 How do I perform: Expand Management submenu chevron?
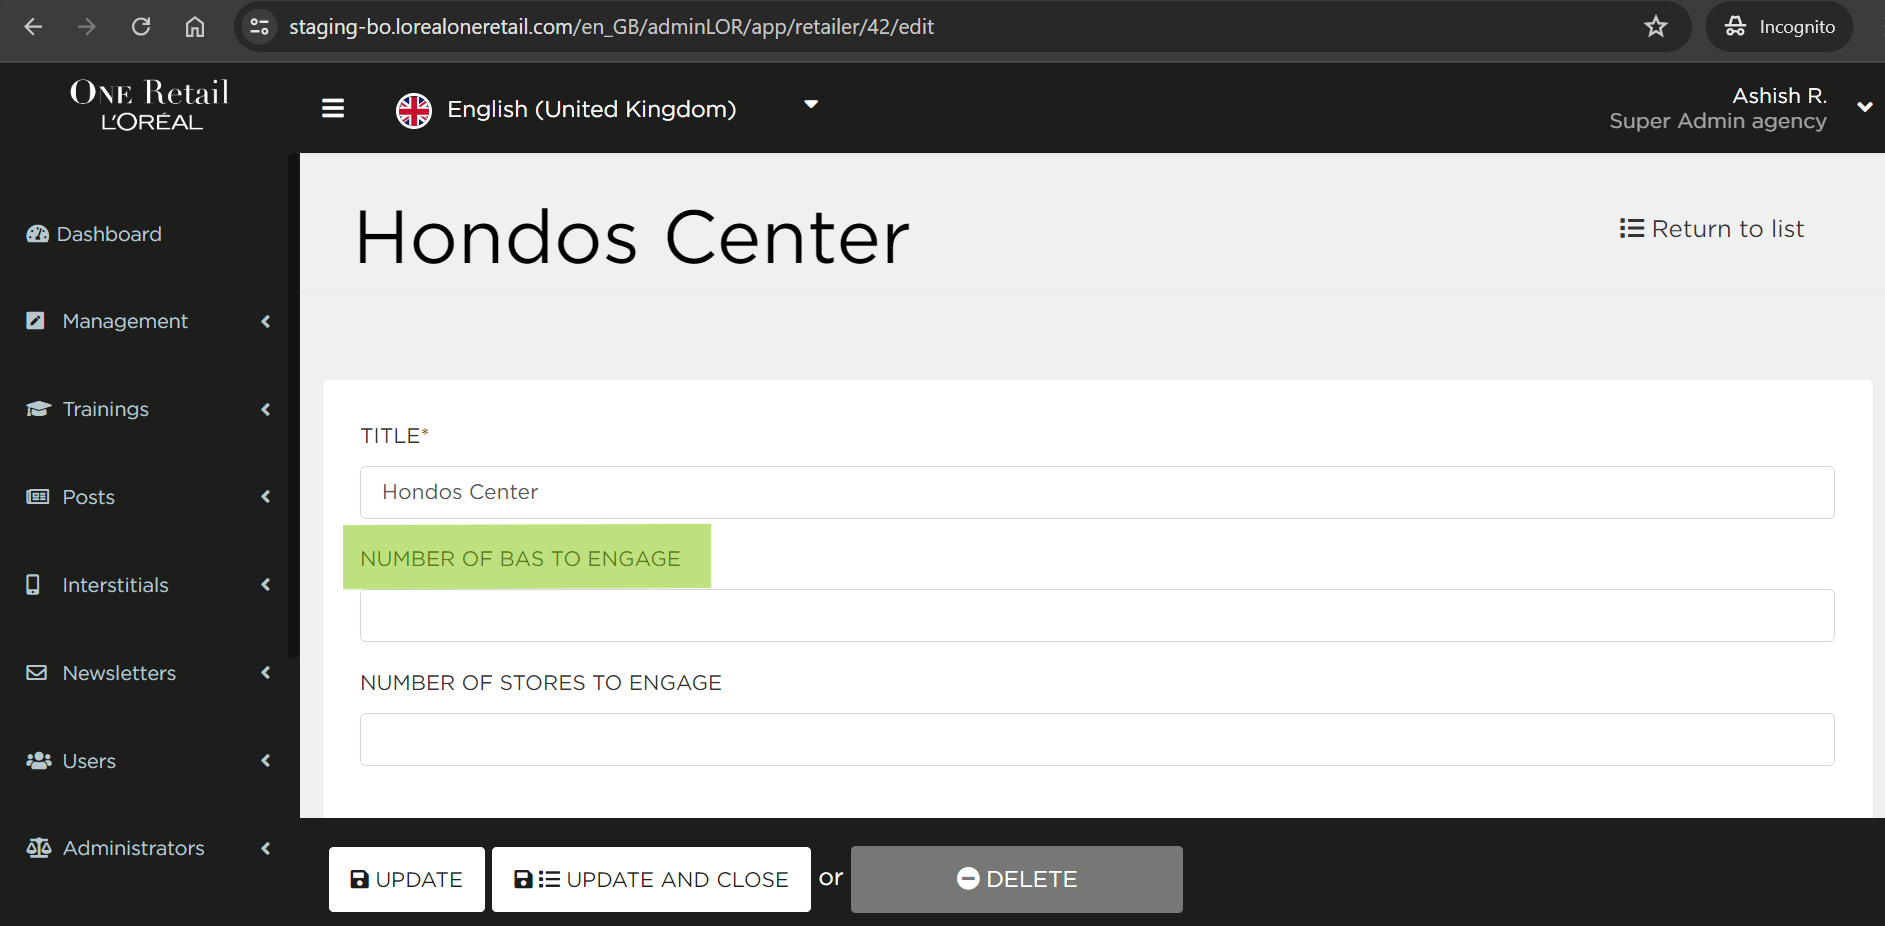266,321
